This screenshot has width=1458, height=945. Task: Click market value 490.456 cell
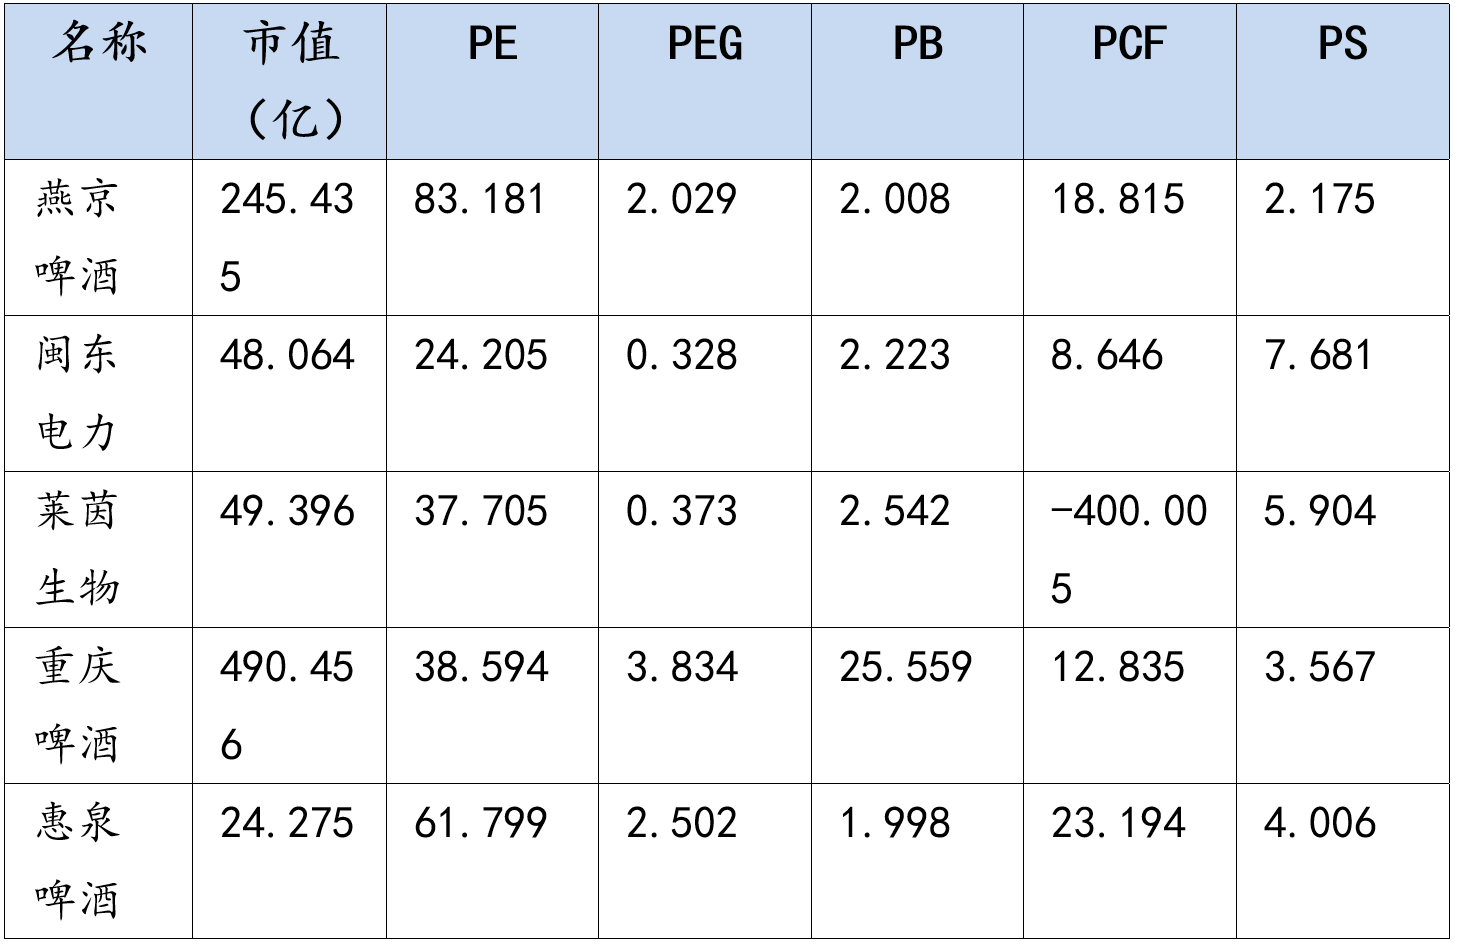(287, 705)
